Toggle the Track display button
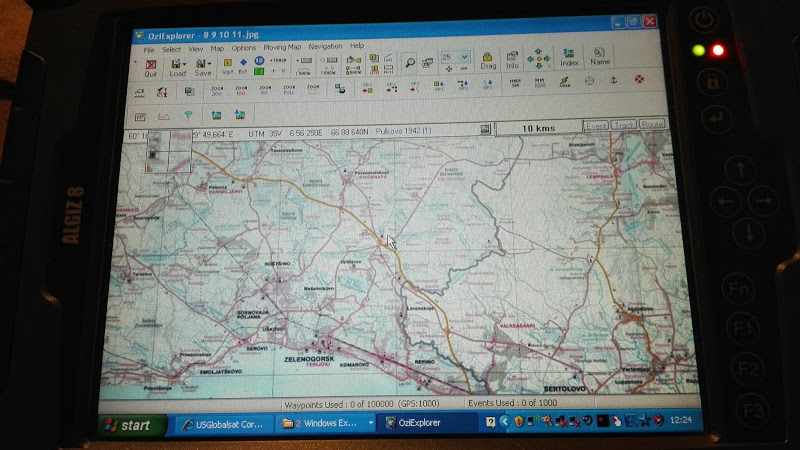Viewport: 800px width, 450px height. [623, 126]
